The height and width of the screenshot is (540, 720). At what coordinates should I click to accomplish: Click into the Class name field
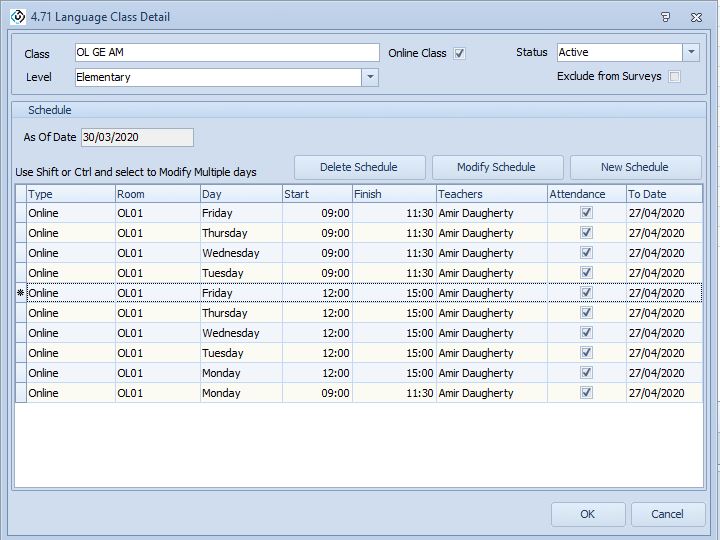227,53
